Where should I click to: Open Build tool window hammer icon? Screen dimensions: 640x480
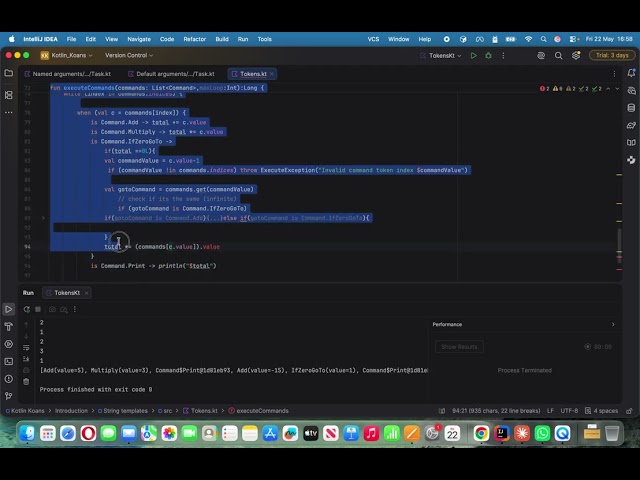point(9,327)
